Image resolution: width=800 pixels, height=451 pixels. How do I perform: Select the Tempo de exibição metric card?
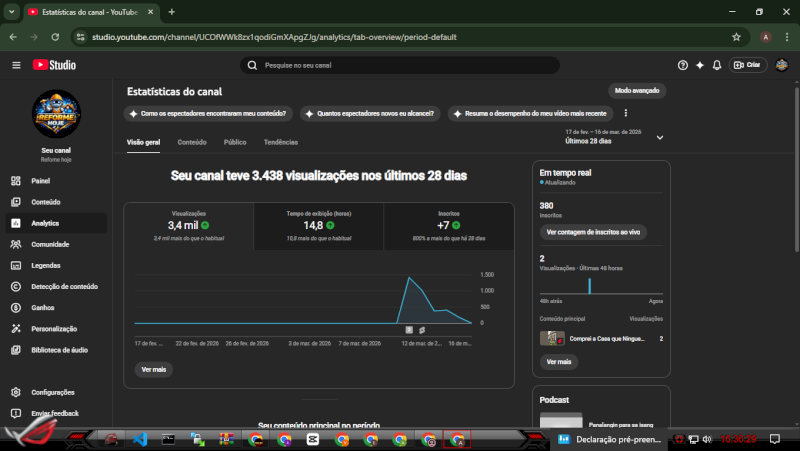pos(318,224)
